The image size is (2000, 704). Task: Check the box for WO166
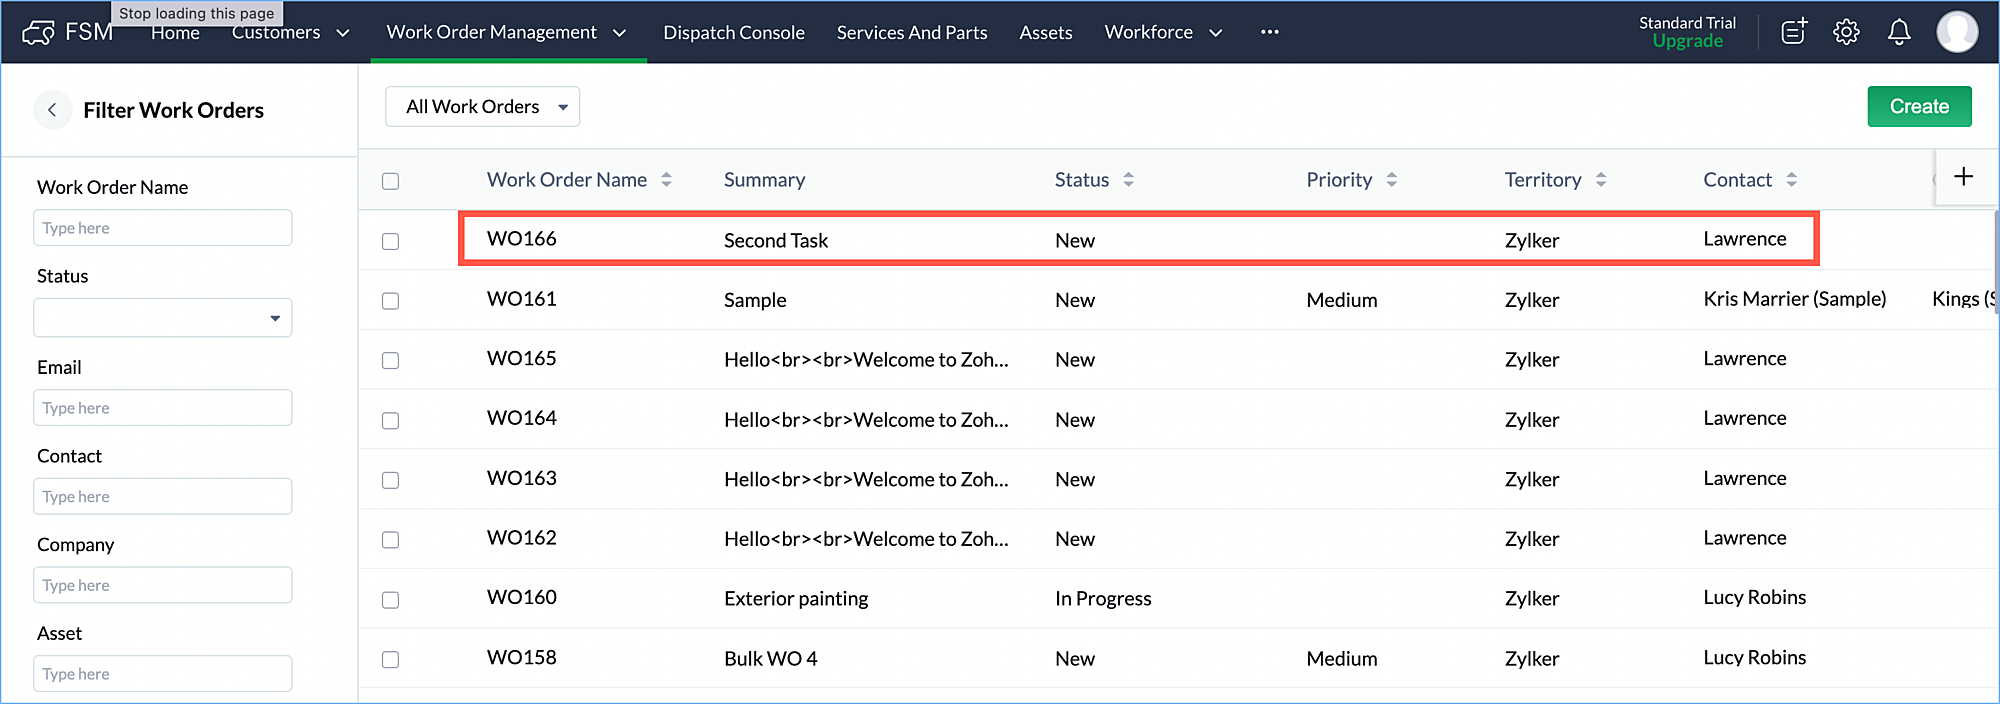pos(390,241)
